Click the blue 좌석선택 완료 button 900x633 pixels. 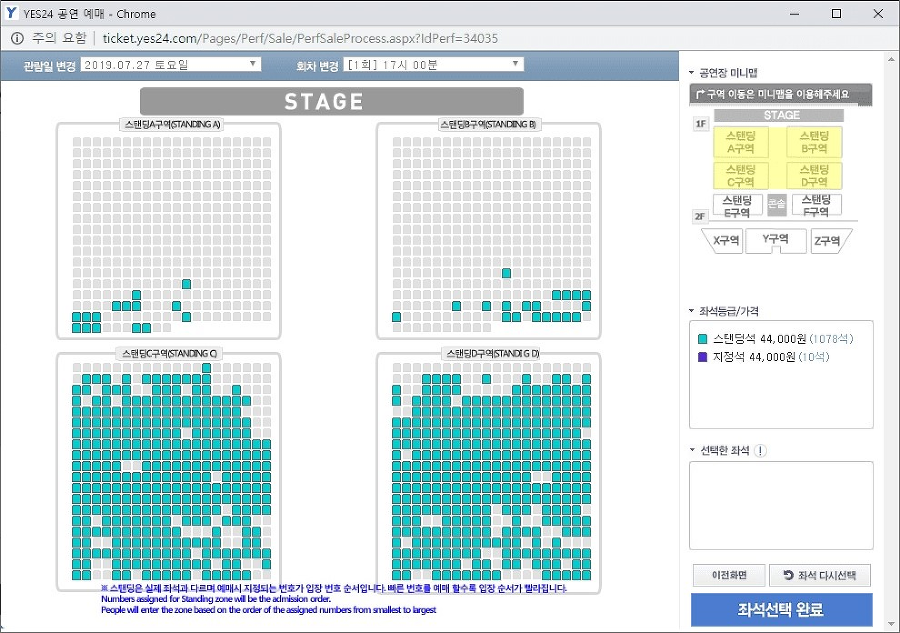coord(781,610)
